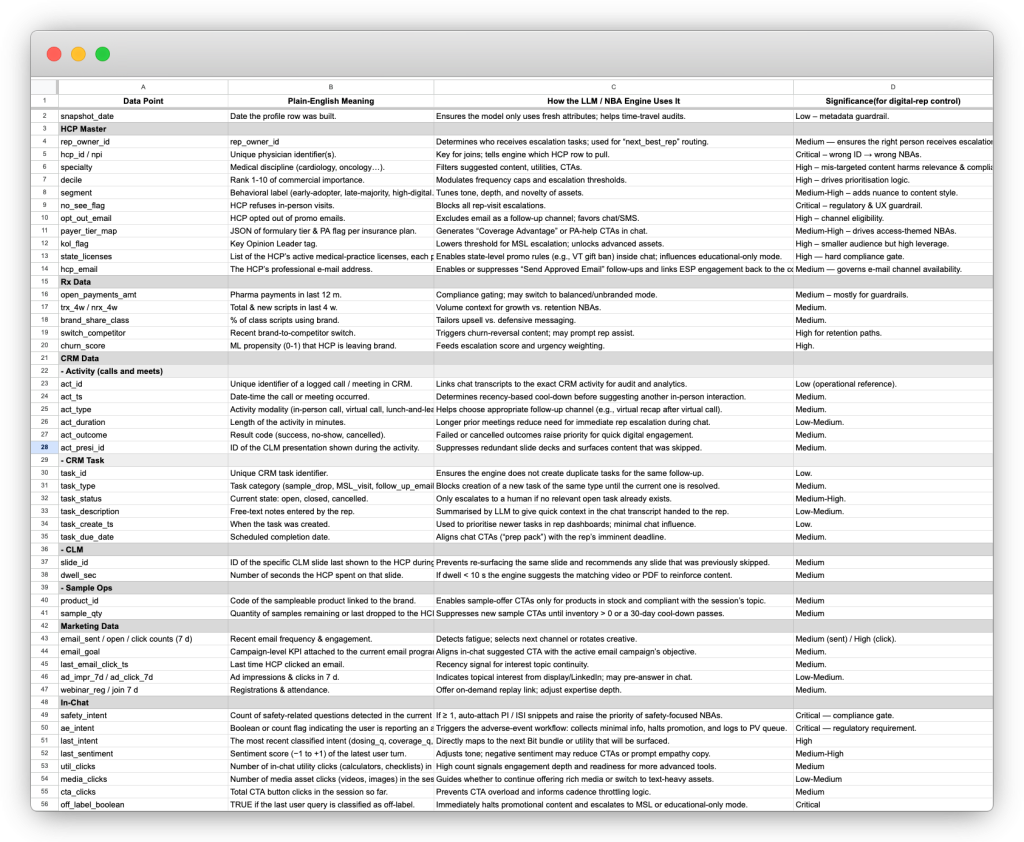Select column A header
The height and width of the screenshot is (842, 1024).
(143, 87)
